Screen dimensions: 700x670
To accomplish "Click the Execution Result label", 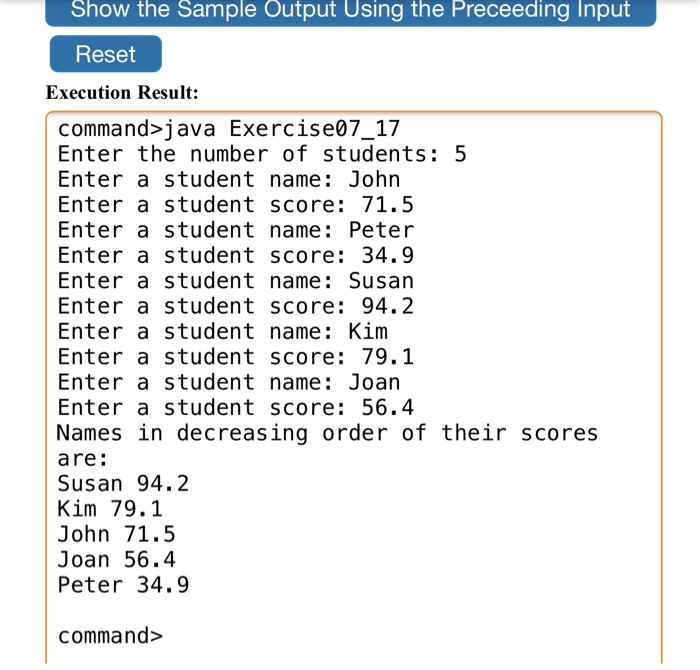I will pos(122,92).
